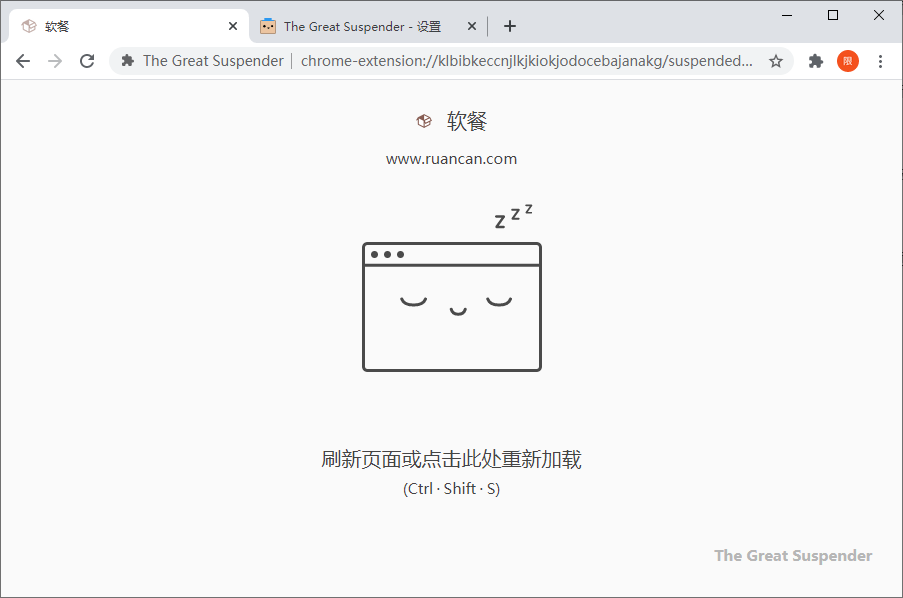Click the grayed-out forward arrow
The image size is (903, 598).
click(x=55, y=61)
